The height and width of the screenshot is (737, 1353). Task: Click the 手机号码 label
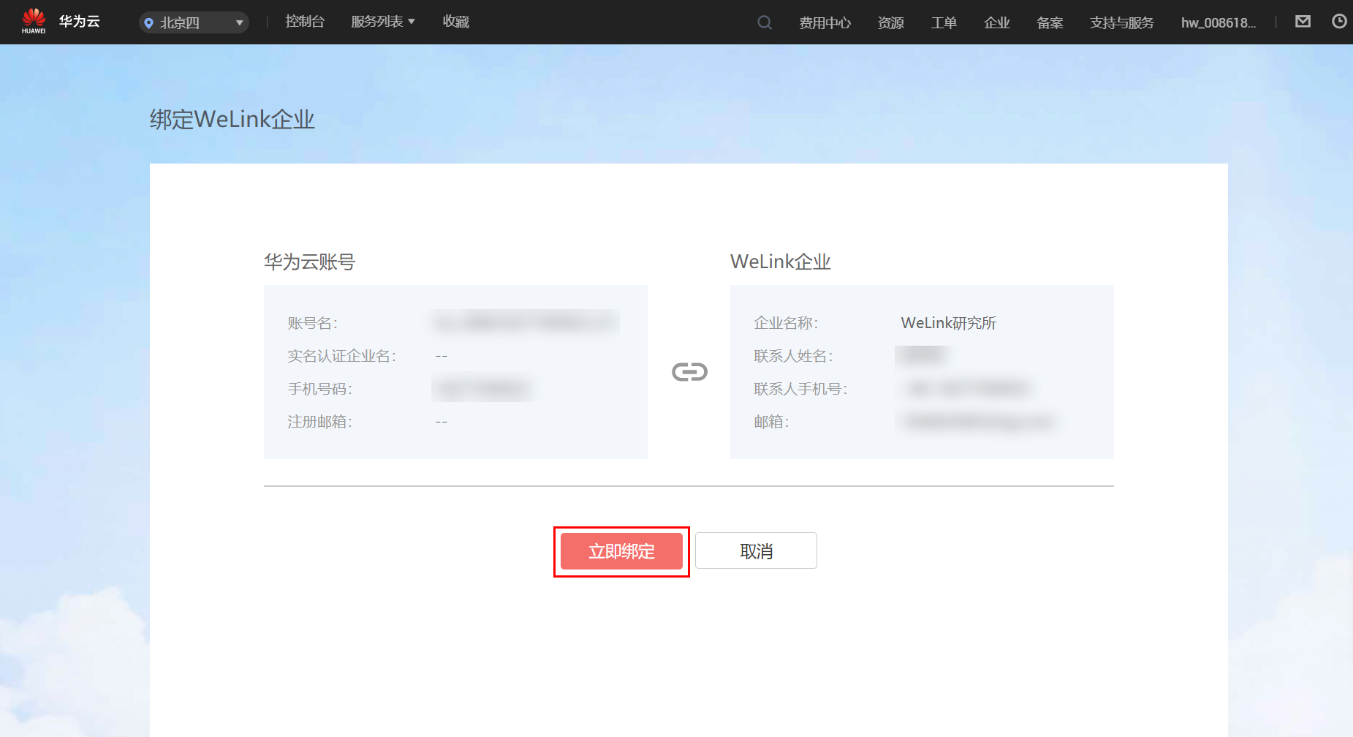coord(320,389)
